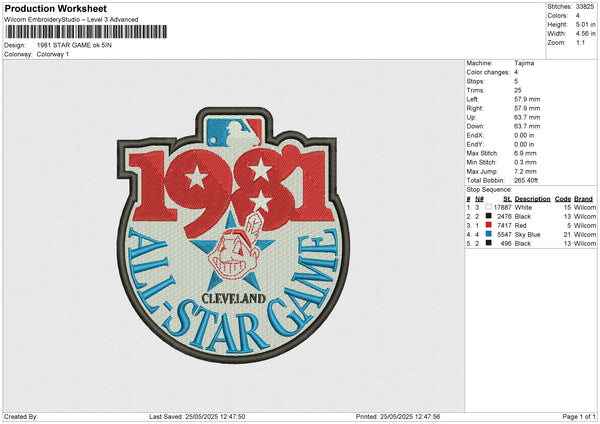600x424 pixels.
Task: Click the 'Page 1 of 1' indicator
Action: click(x=579, y=416)
